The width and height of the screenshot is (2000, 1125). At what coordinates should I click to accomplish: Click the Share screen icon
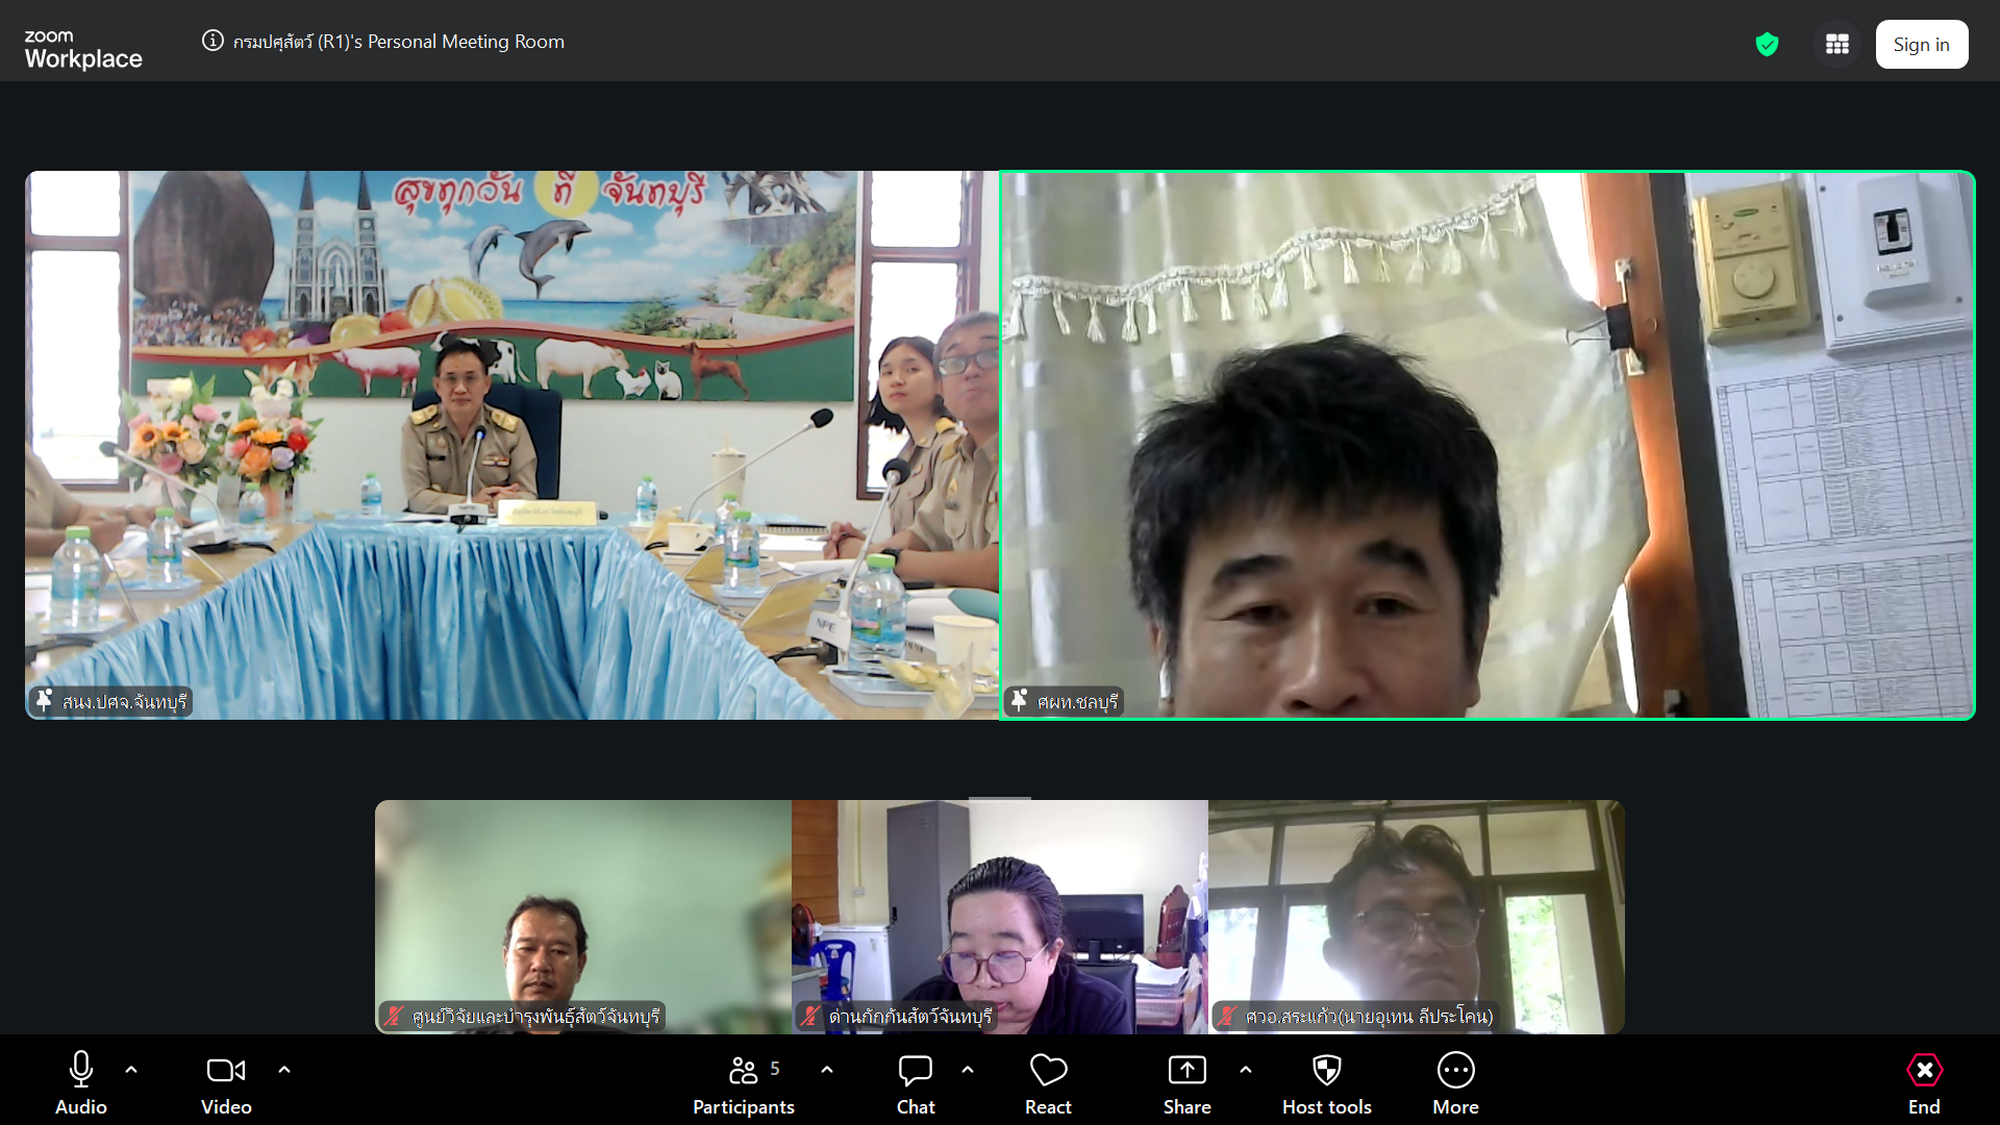point(1187,1070)
